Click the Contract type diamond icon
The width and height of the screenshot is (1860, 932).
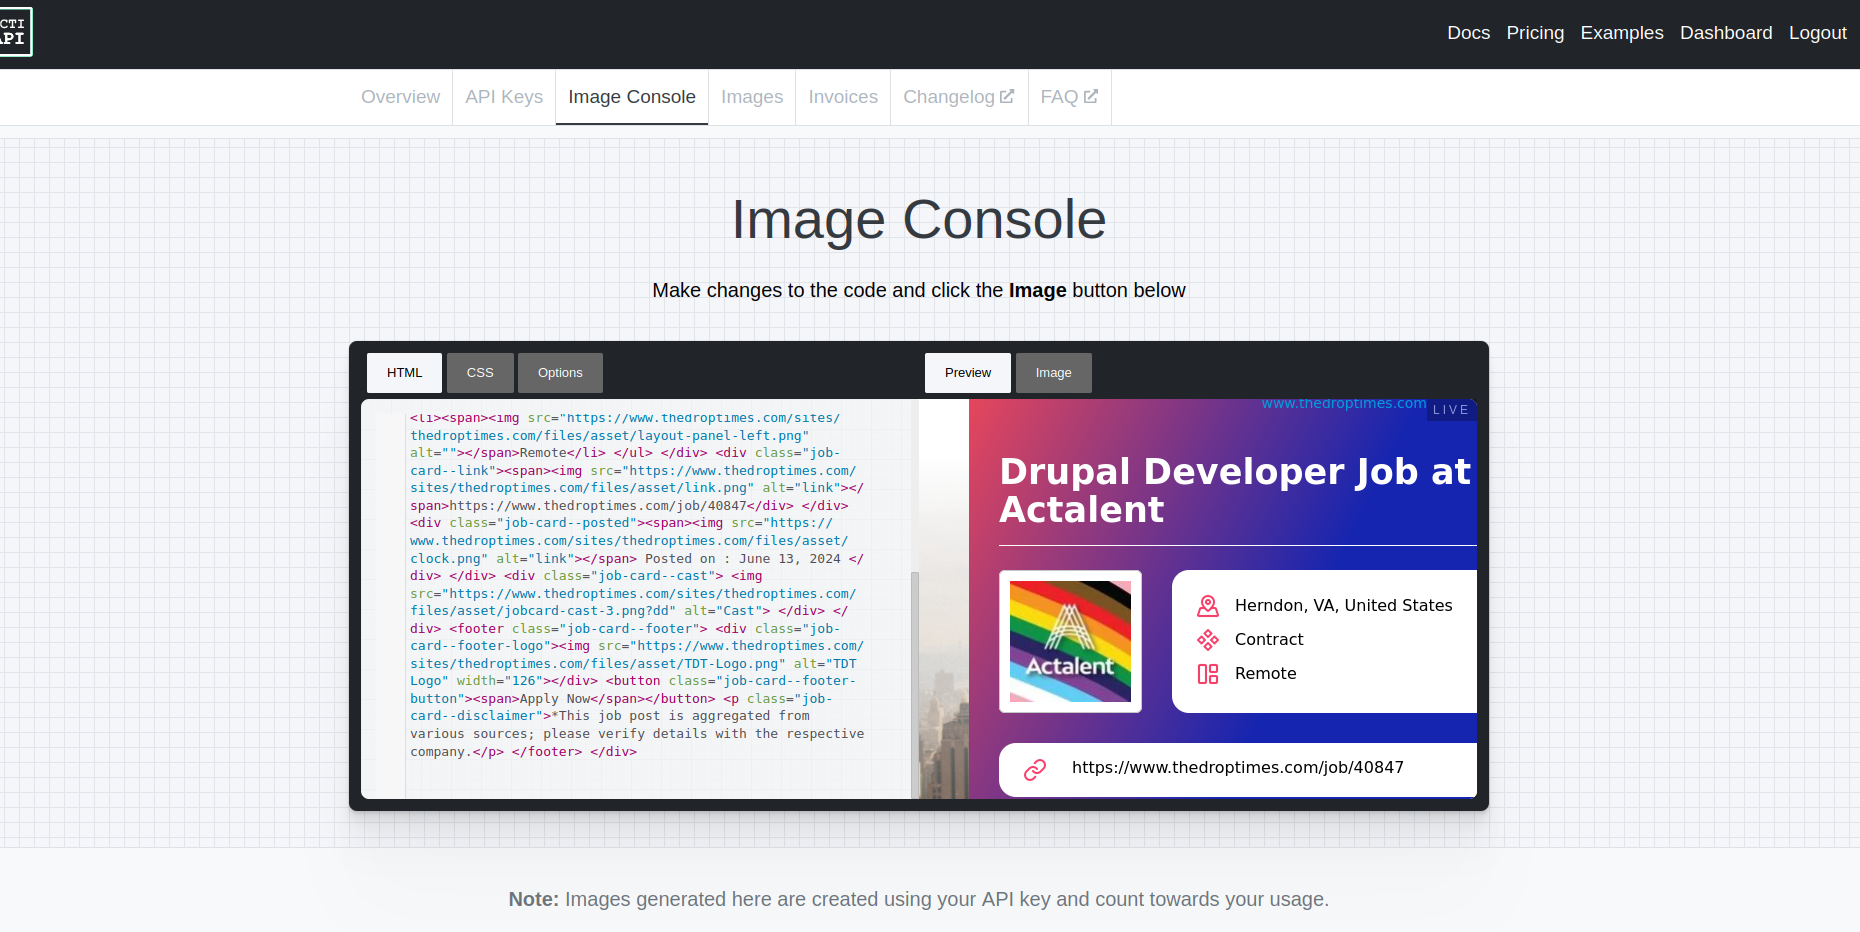point(1208,640)
